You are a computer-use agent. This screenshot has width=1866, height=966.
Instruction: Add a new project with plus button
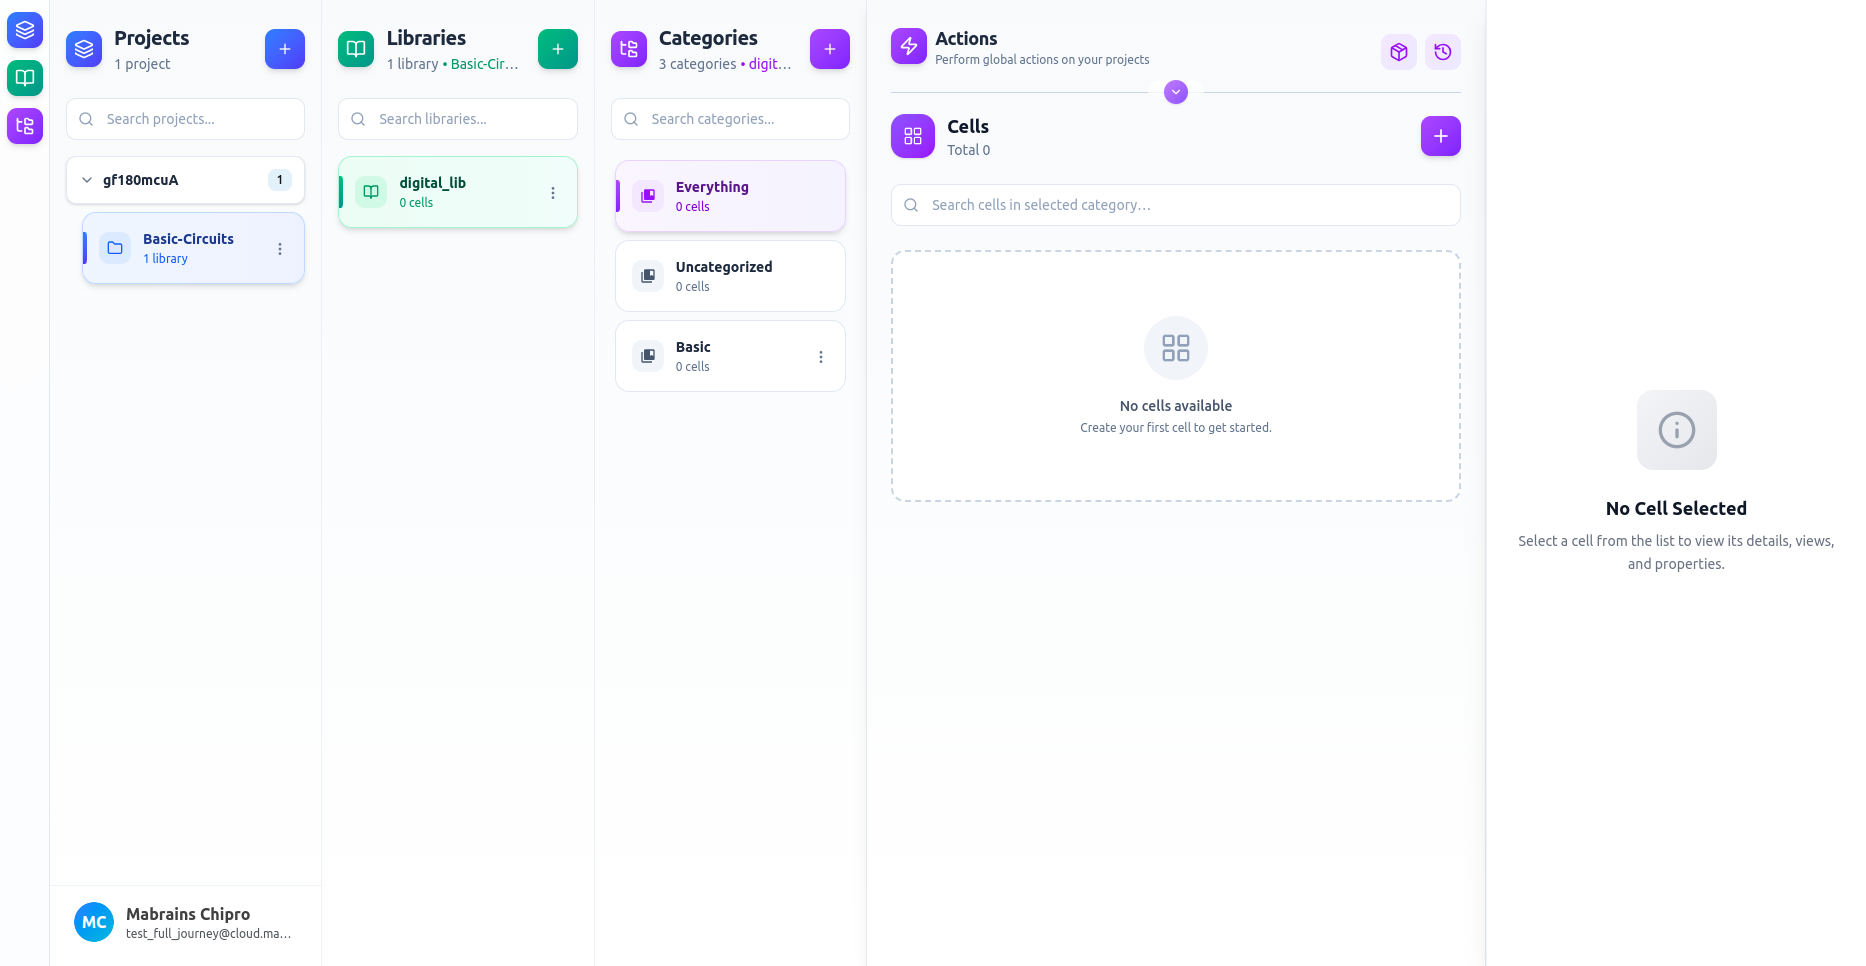coord(285,49)
